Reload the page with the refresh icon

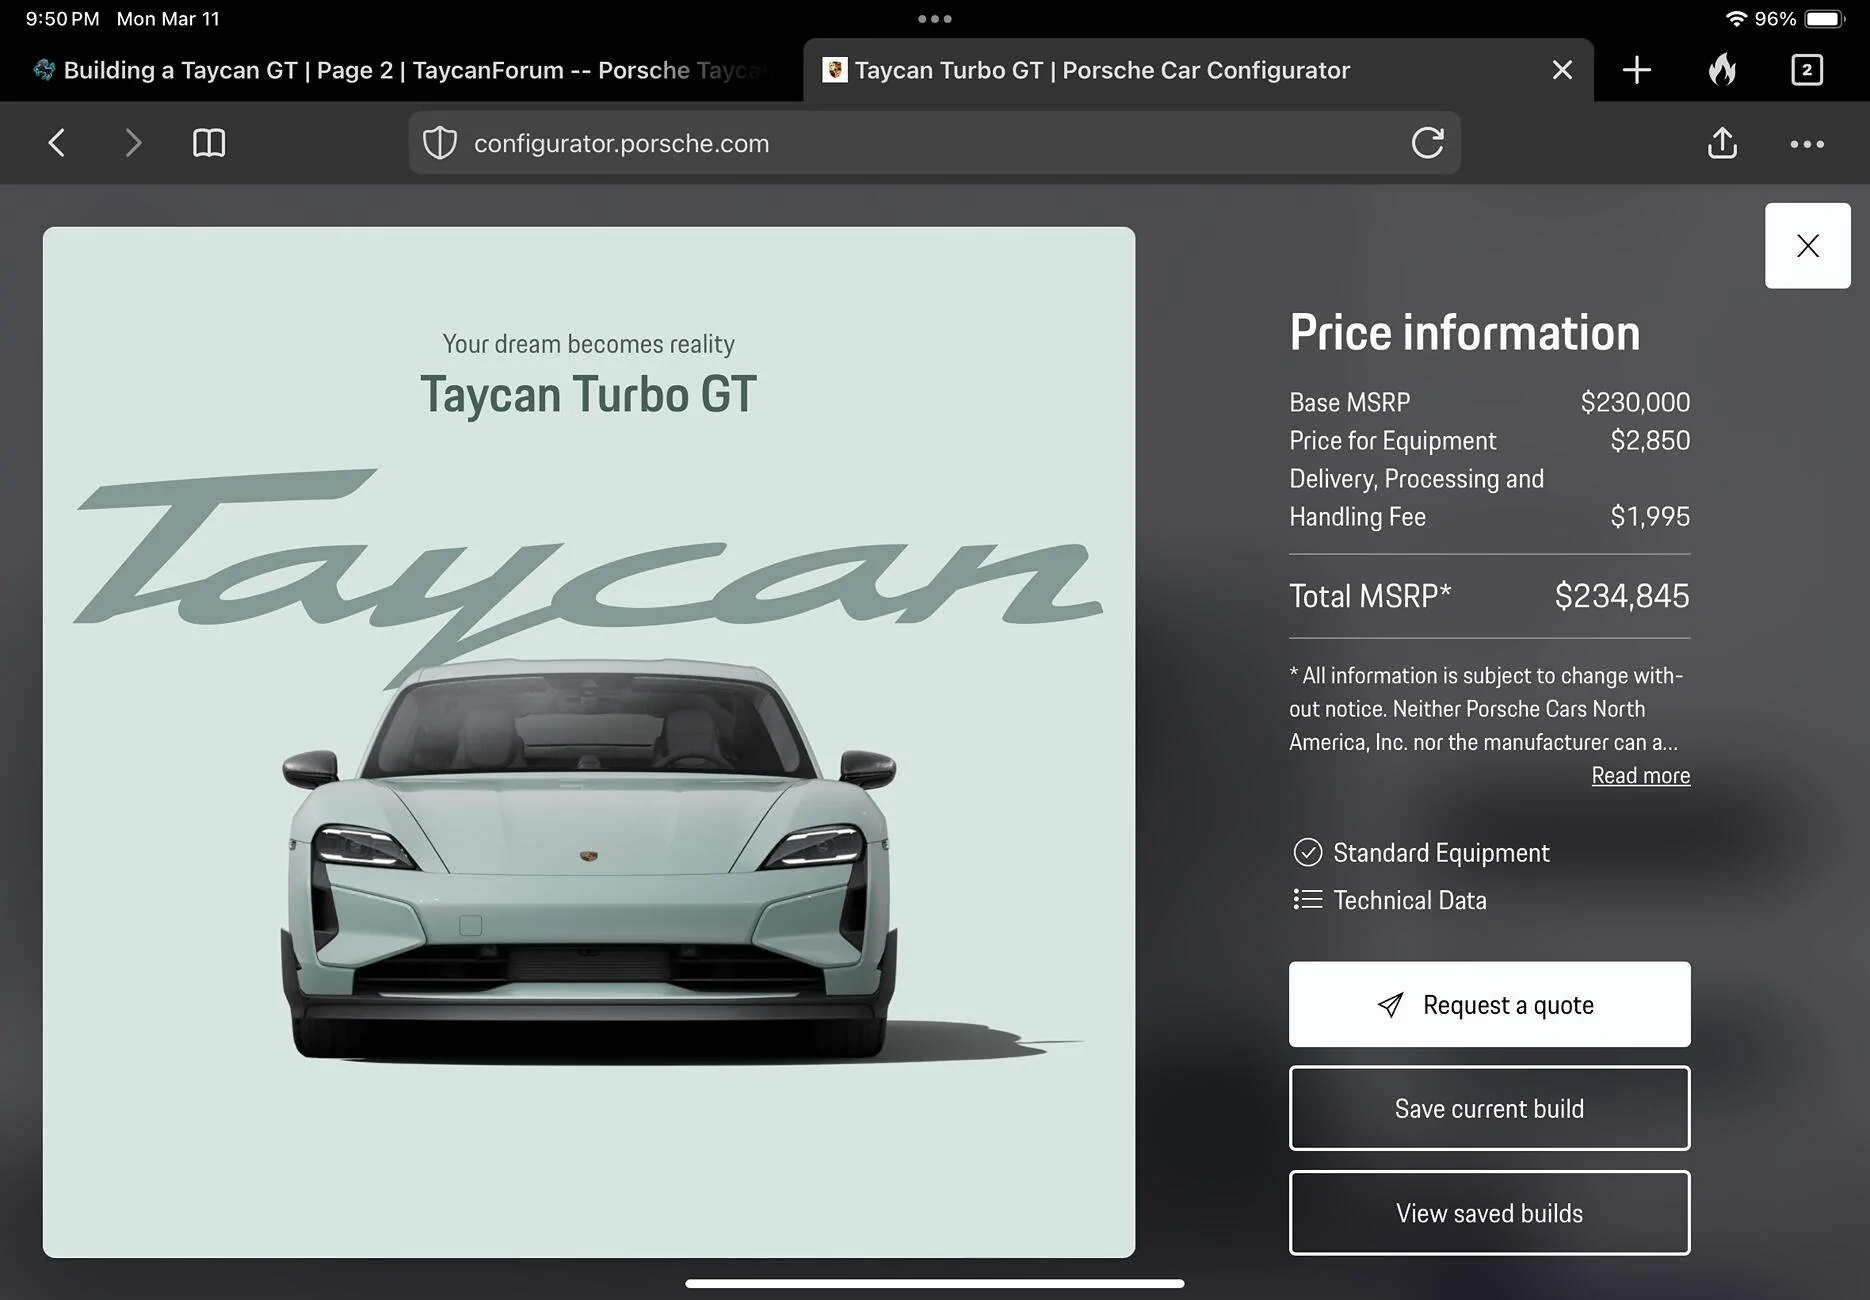[1427, 143]
